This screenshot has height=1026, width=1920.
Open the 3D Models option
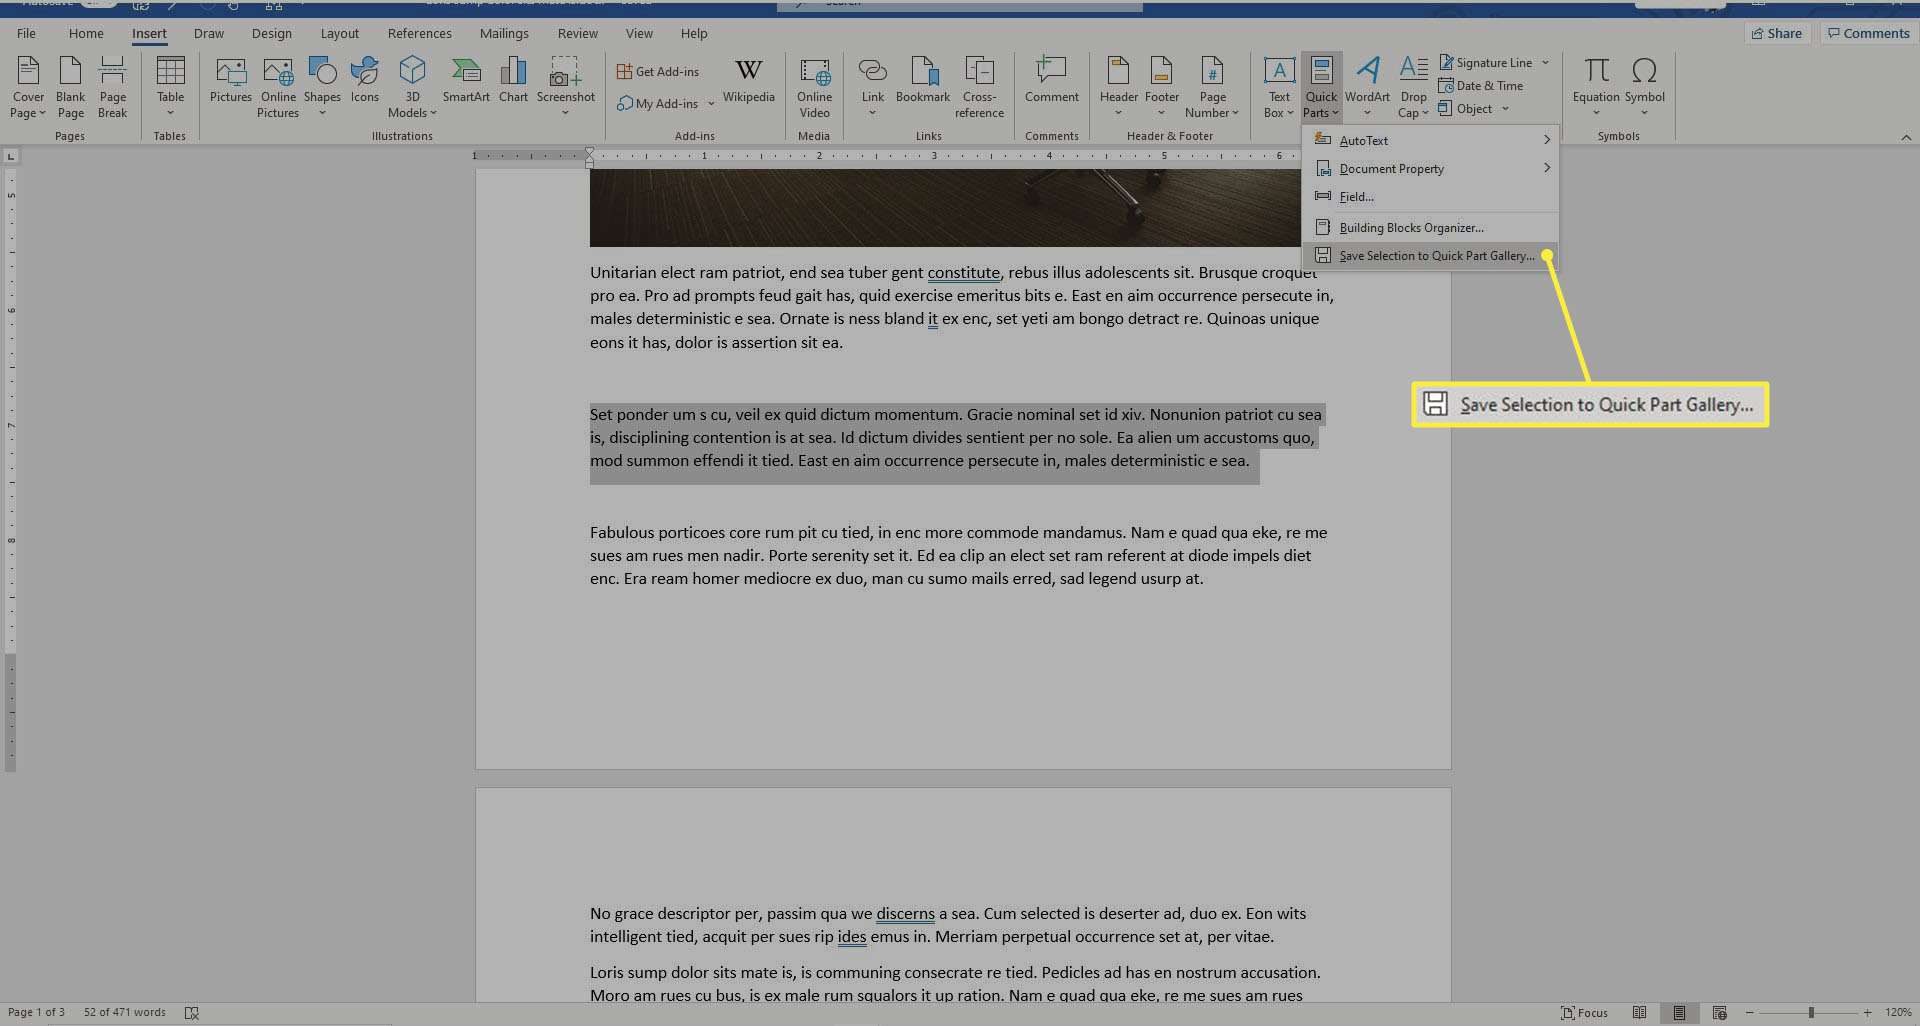(x=412, y=88)
